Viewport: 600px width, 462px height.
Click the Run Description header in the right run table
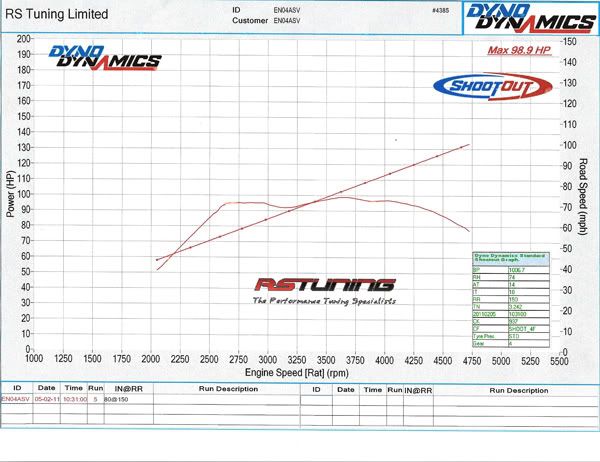click(x=518, y=390)
